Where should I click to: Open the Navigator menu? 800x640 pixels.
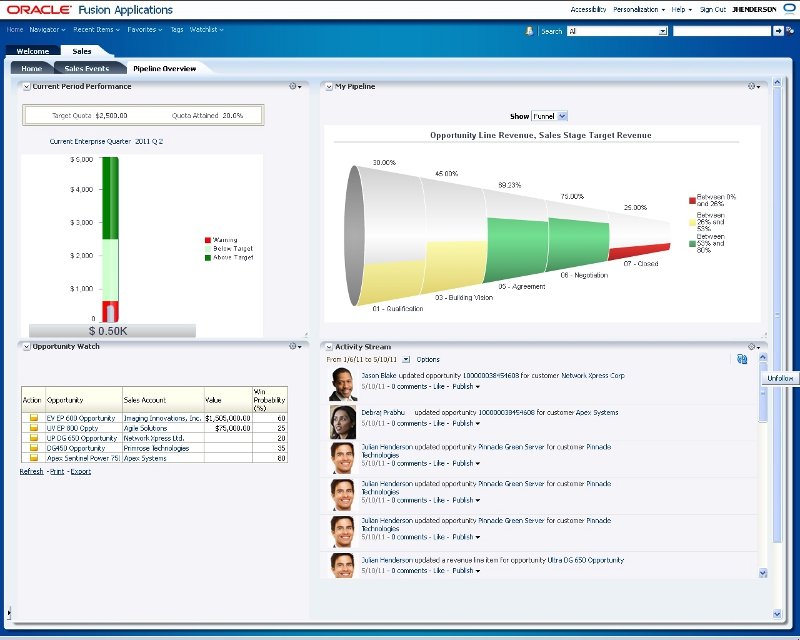point(47,30)
